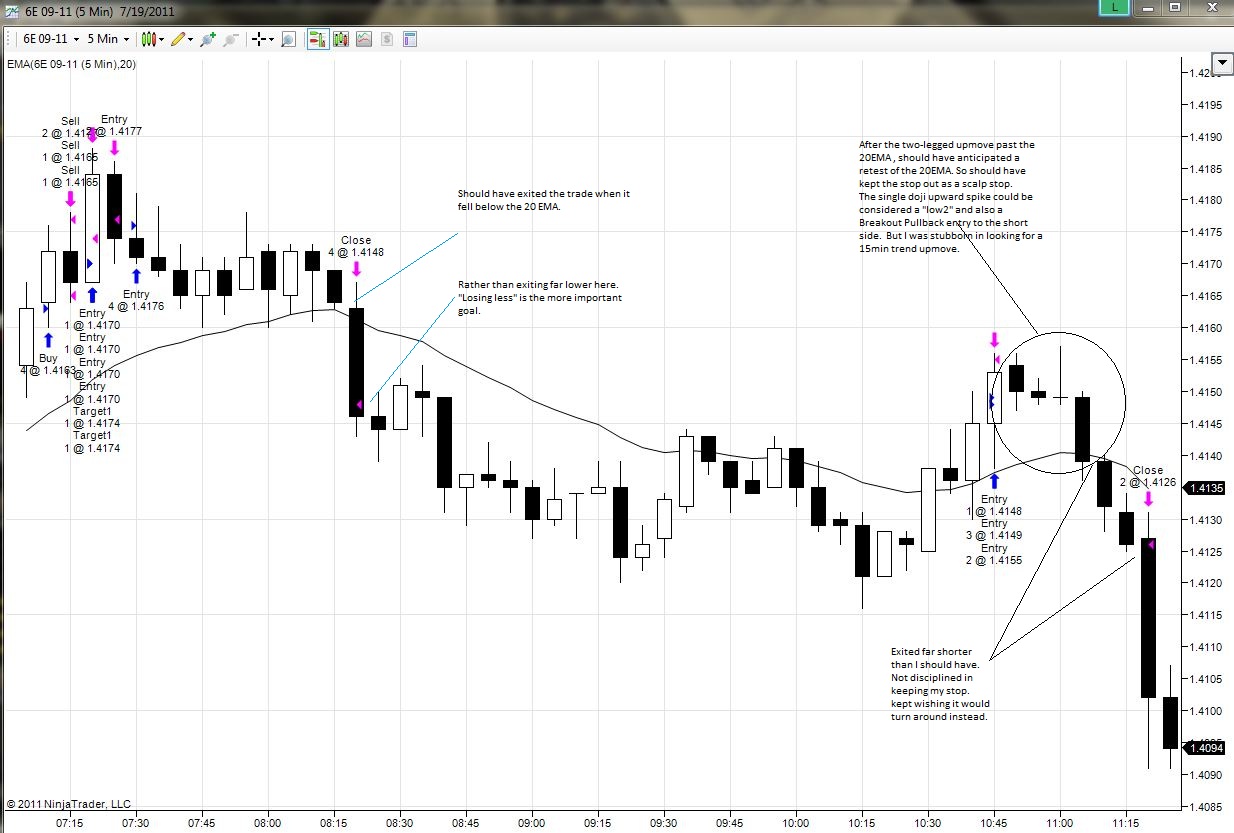Select the 'Entry 4 @ 1.4176' execution label
1234x833 pixels.
[x=136, y=300]
